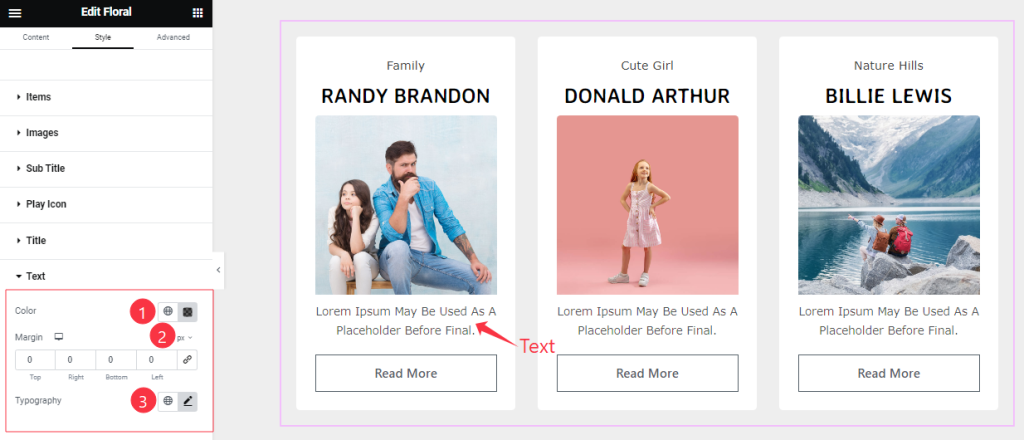The image size is (1024, 440).
Task: Click Read More under Billie Lewis
Action: (888, 373)
